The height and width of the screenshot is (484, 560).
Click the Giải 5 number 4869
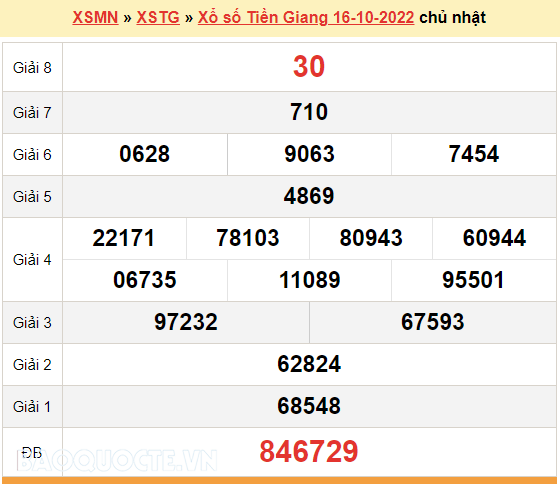tap(309, 196)
